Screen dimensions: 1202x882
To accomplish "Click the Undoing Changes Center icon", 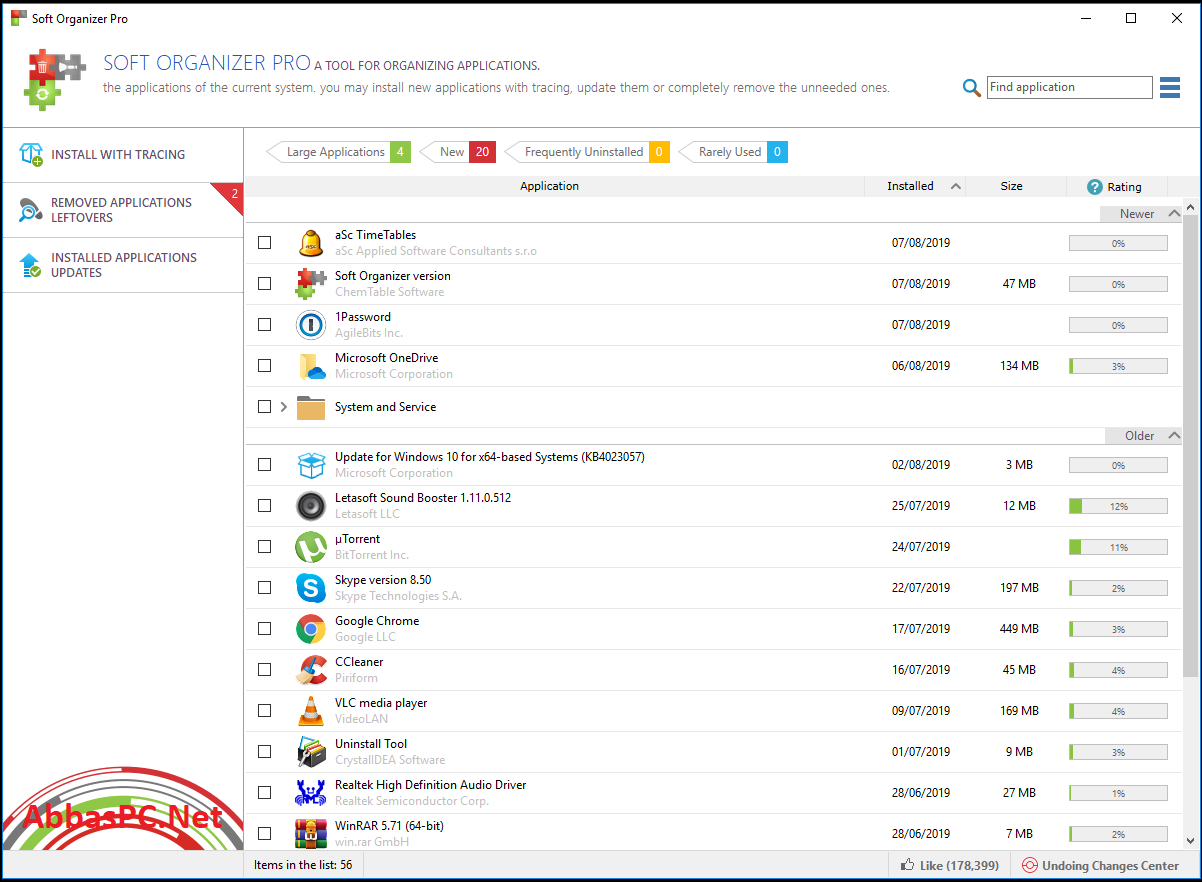I will (x=1030, y=866).
